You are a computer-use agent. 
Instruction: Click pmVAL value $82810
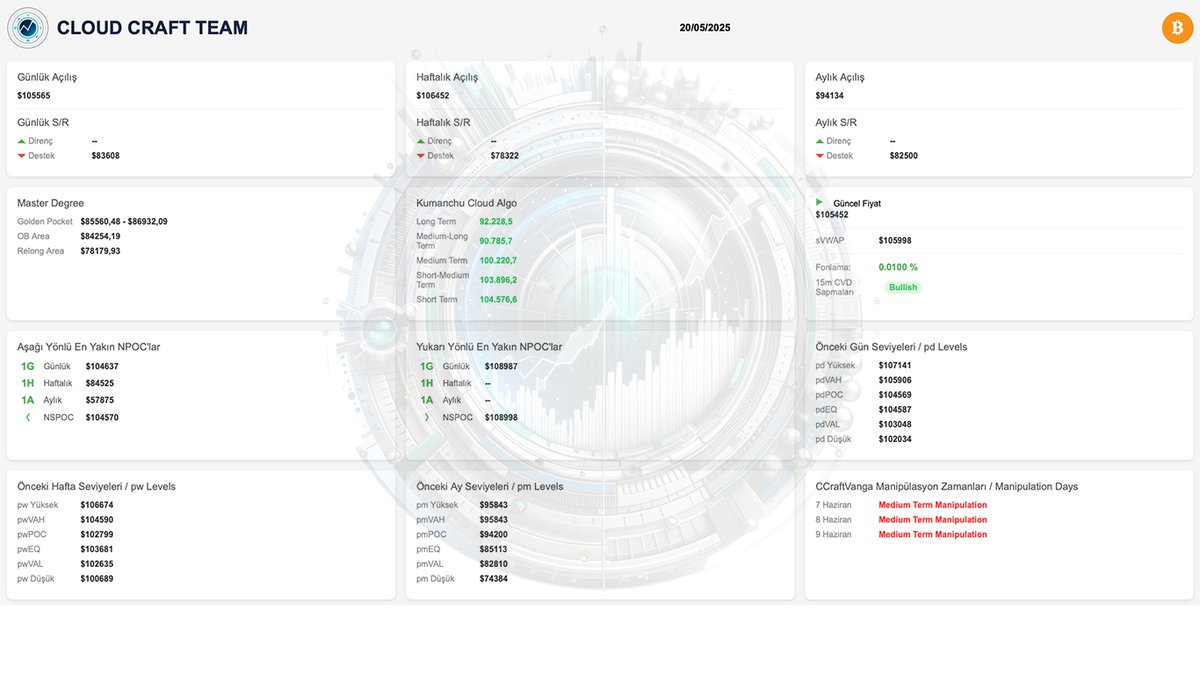tap(493, 564)
